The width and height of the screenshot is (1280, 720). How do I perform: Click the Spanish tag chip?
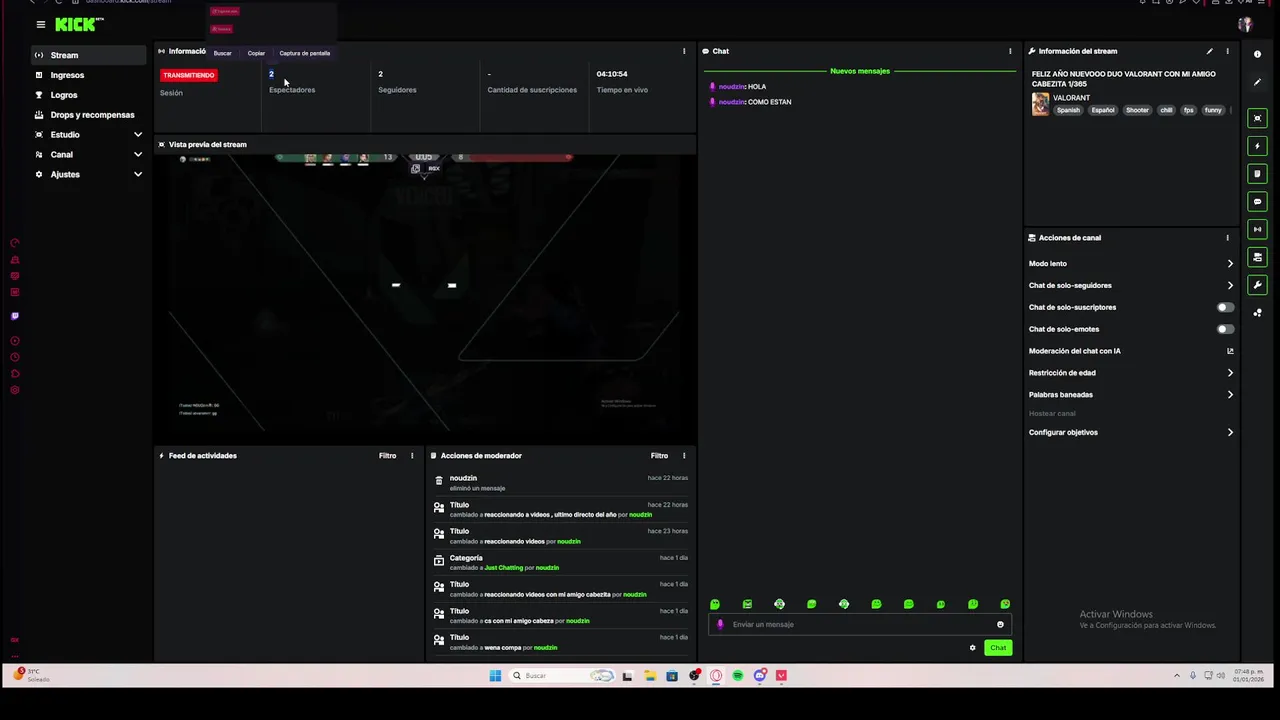tap(1068, 110)
